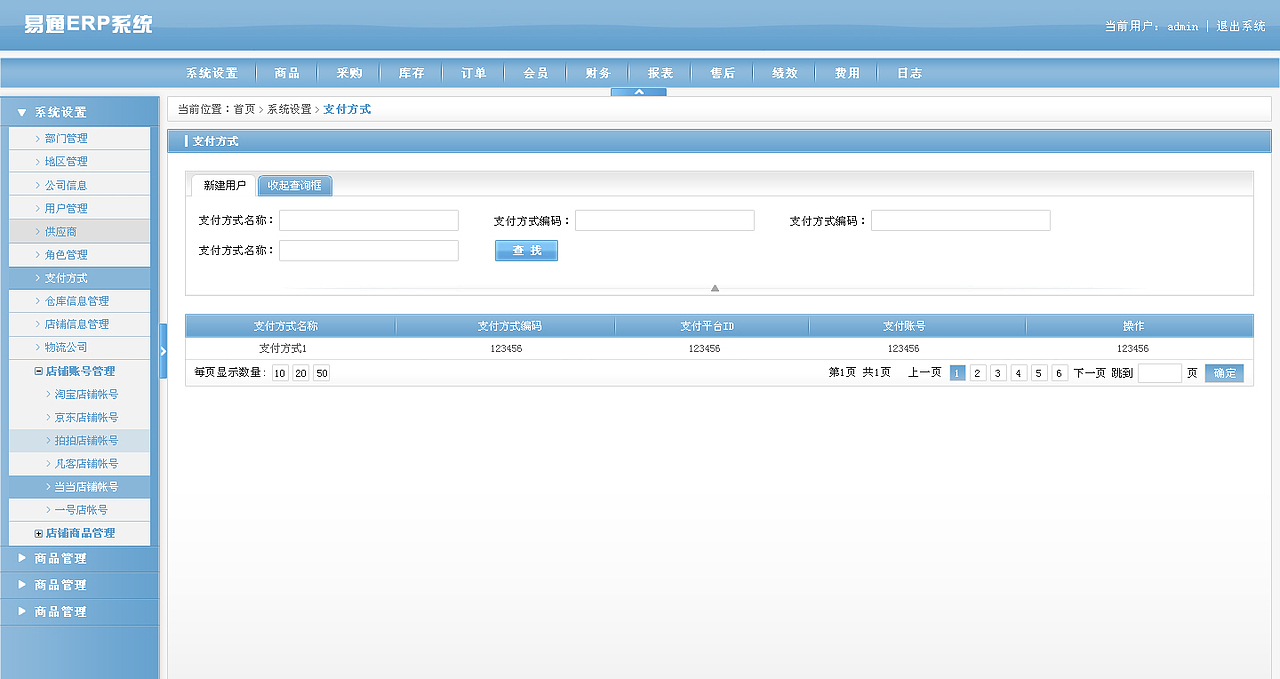Select the 新建用户 tab

tap(224, 186)
